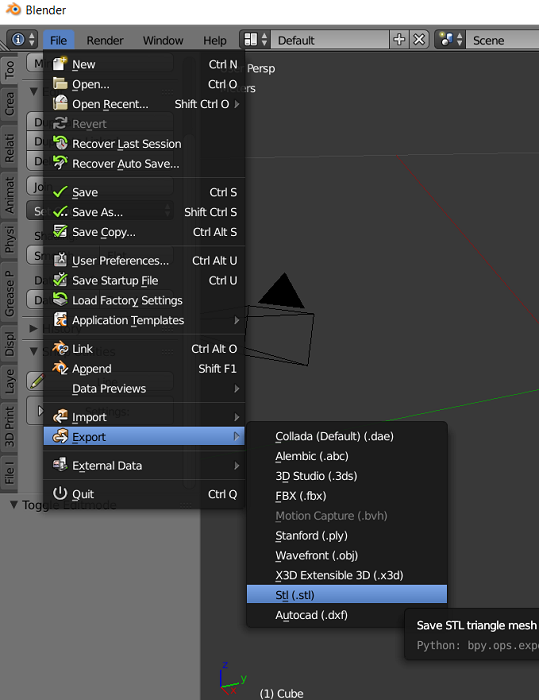Click the Default layout name field

coord(330,40)
